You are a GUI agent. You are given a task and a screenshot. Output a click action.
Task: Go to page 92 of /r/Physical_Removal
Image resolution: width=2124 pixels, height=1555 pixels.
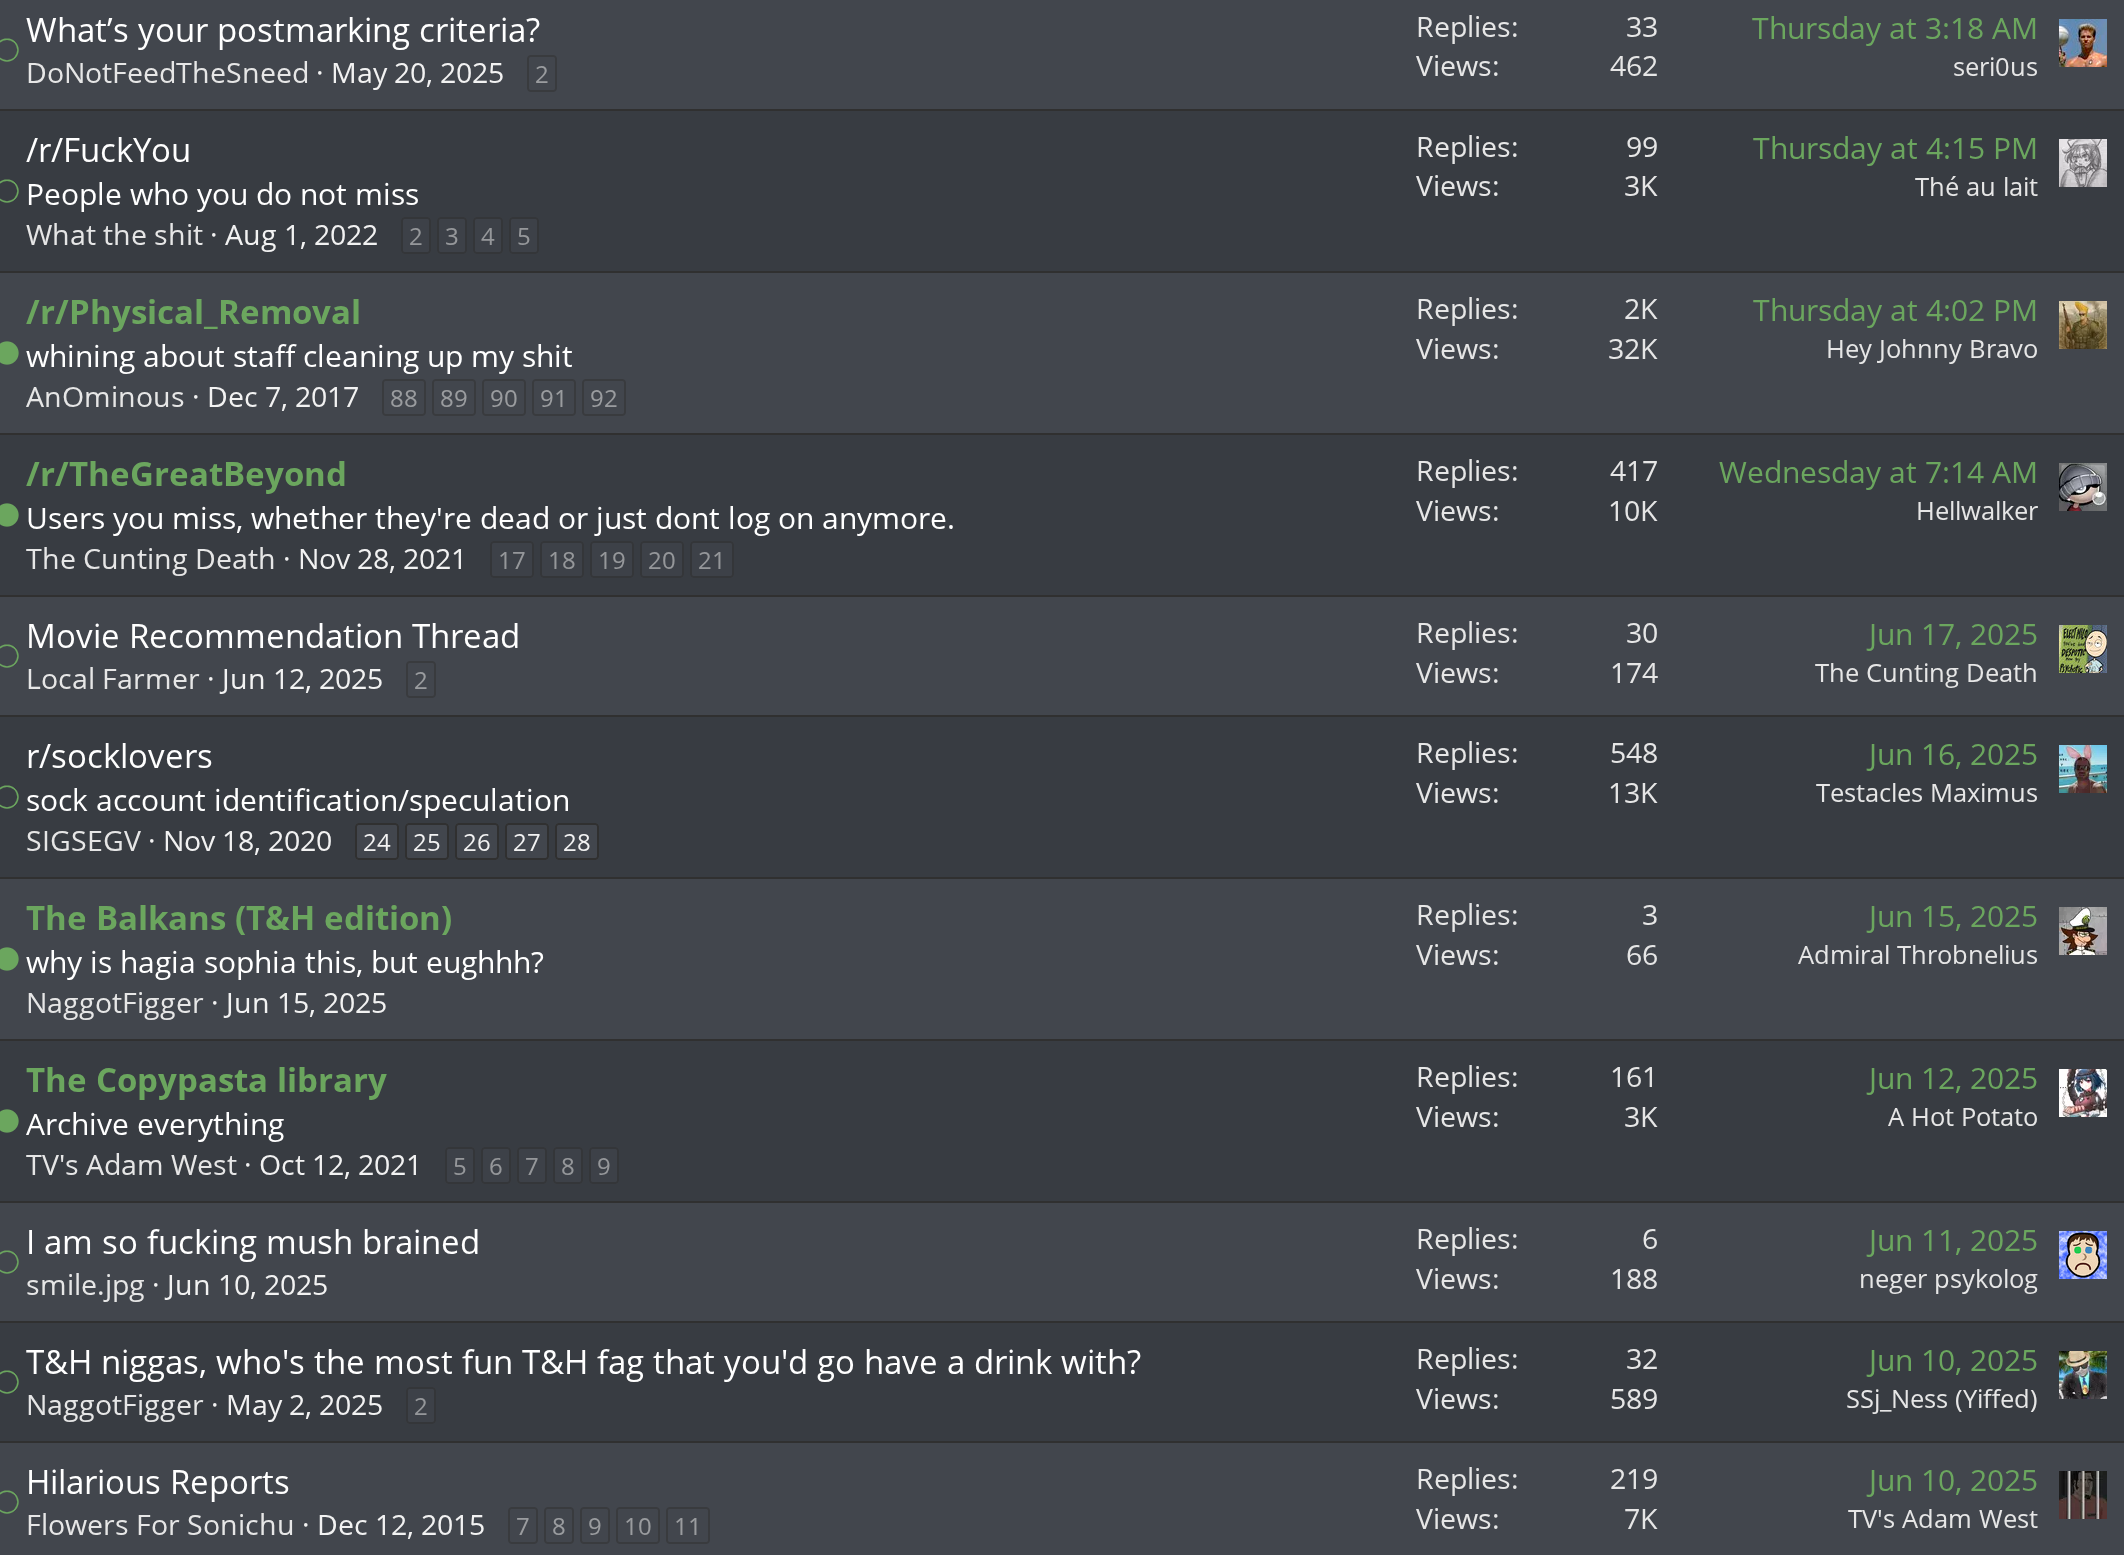pos(603,398)
